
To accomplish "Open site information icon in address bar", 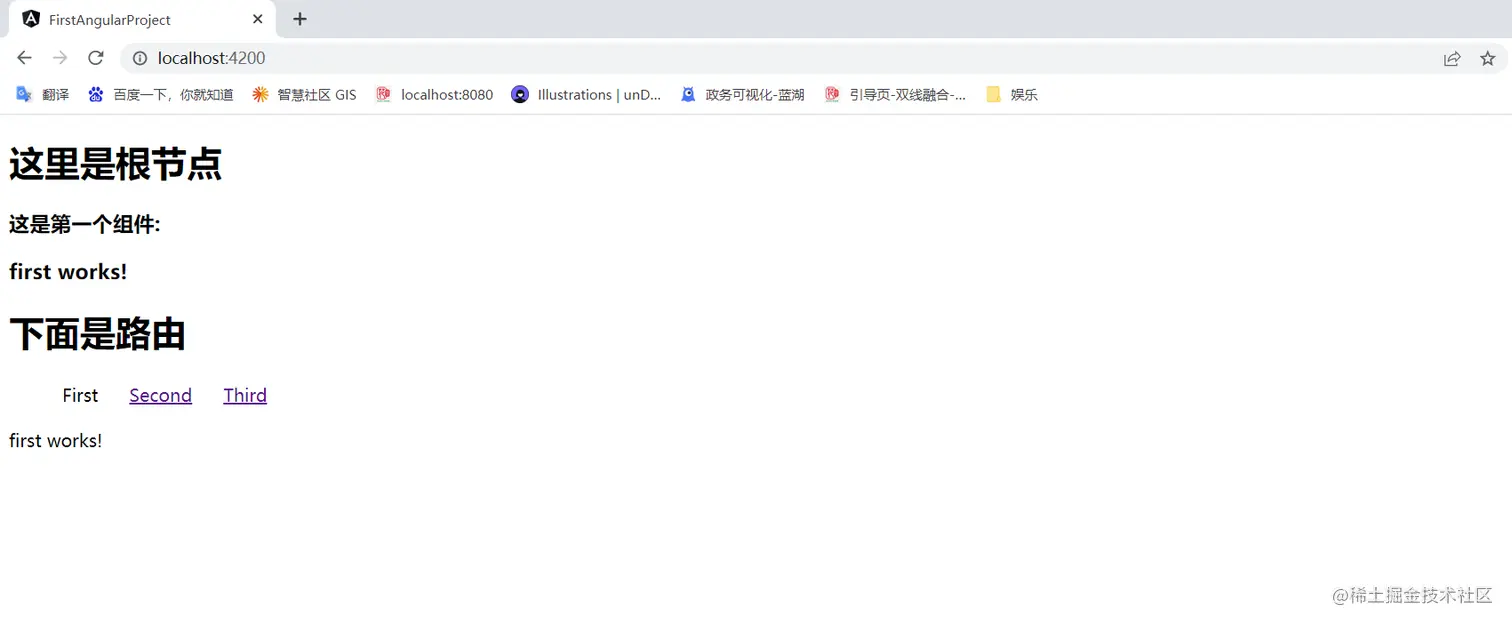I will click(140, 58).
